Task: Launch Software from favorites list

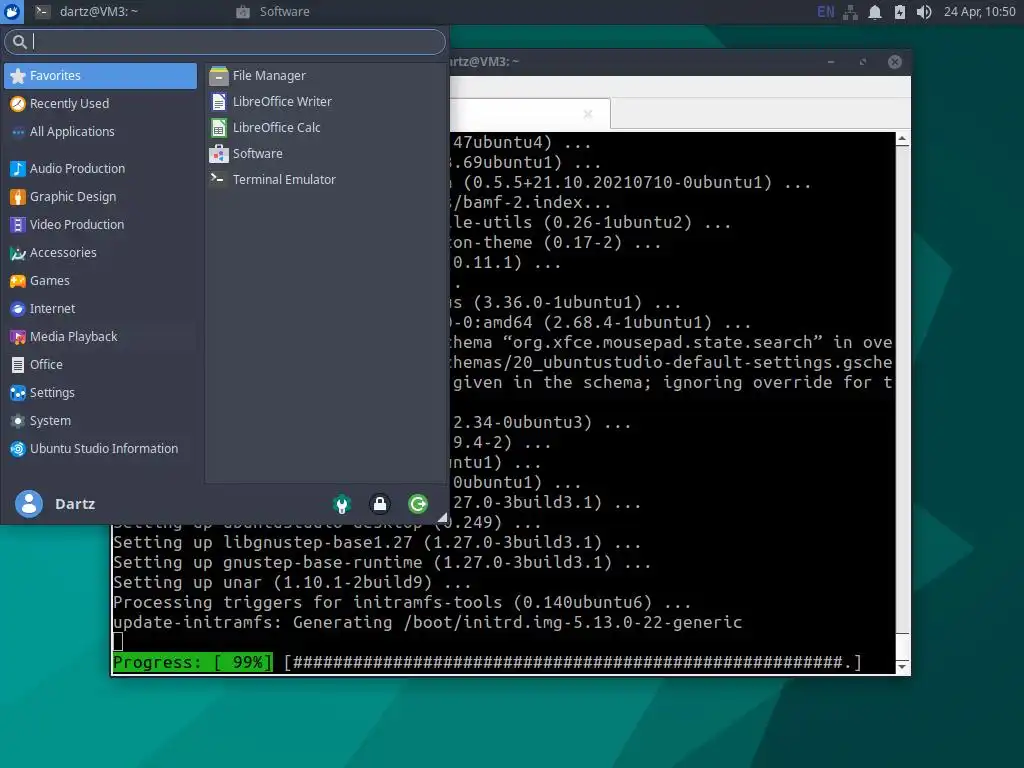Action: click(326, 154)
